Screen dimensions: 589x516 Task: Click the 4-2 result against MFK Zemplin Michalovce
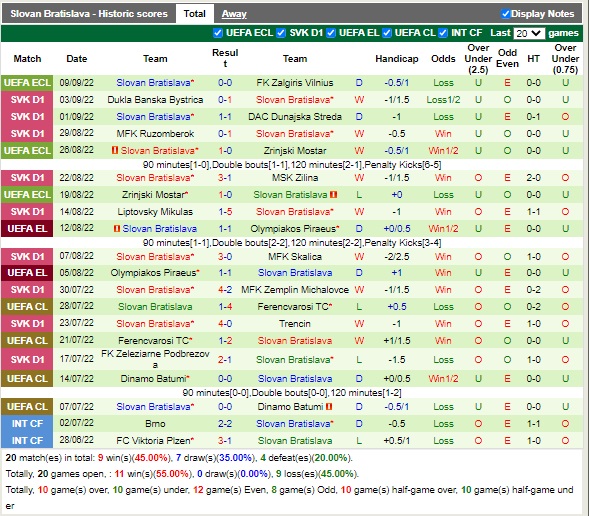[225, 290]
